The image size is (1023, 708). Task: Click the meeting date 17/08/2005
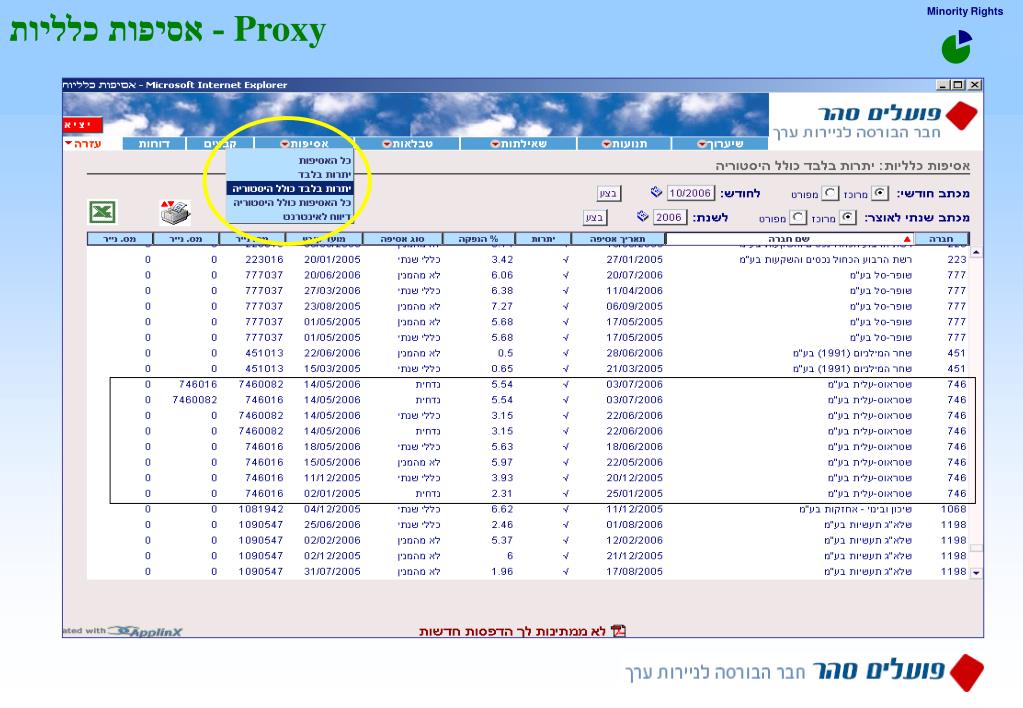[634, 572]
